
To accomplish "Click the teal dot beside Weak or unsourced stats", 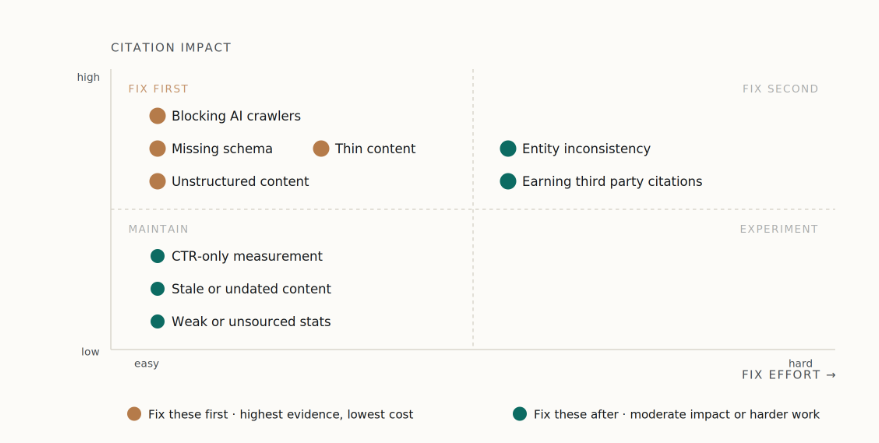I will tap(158, 321).
